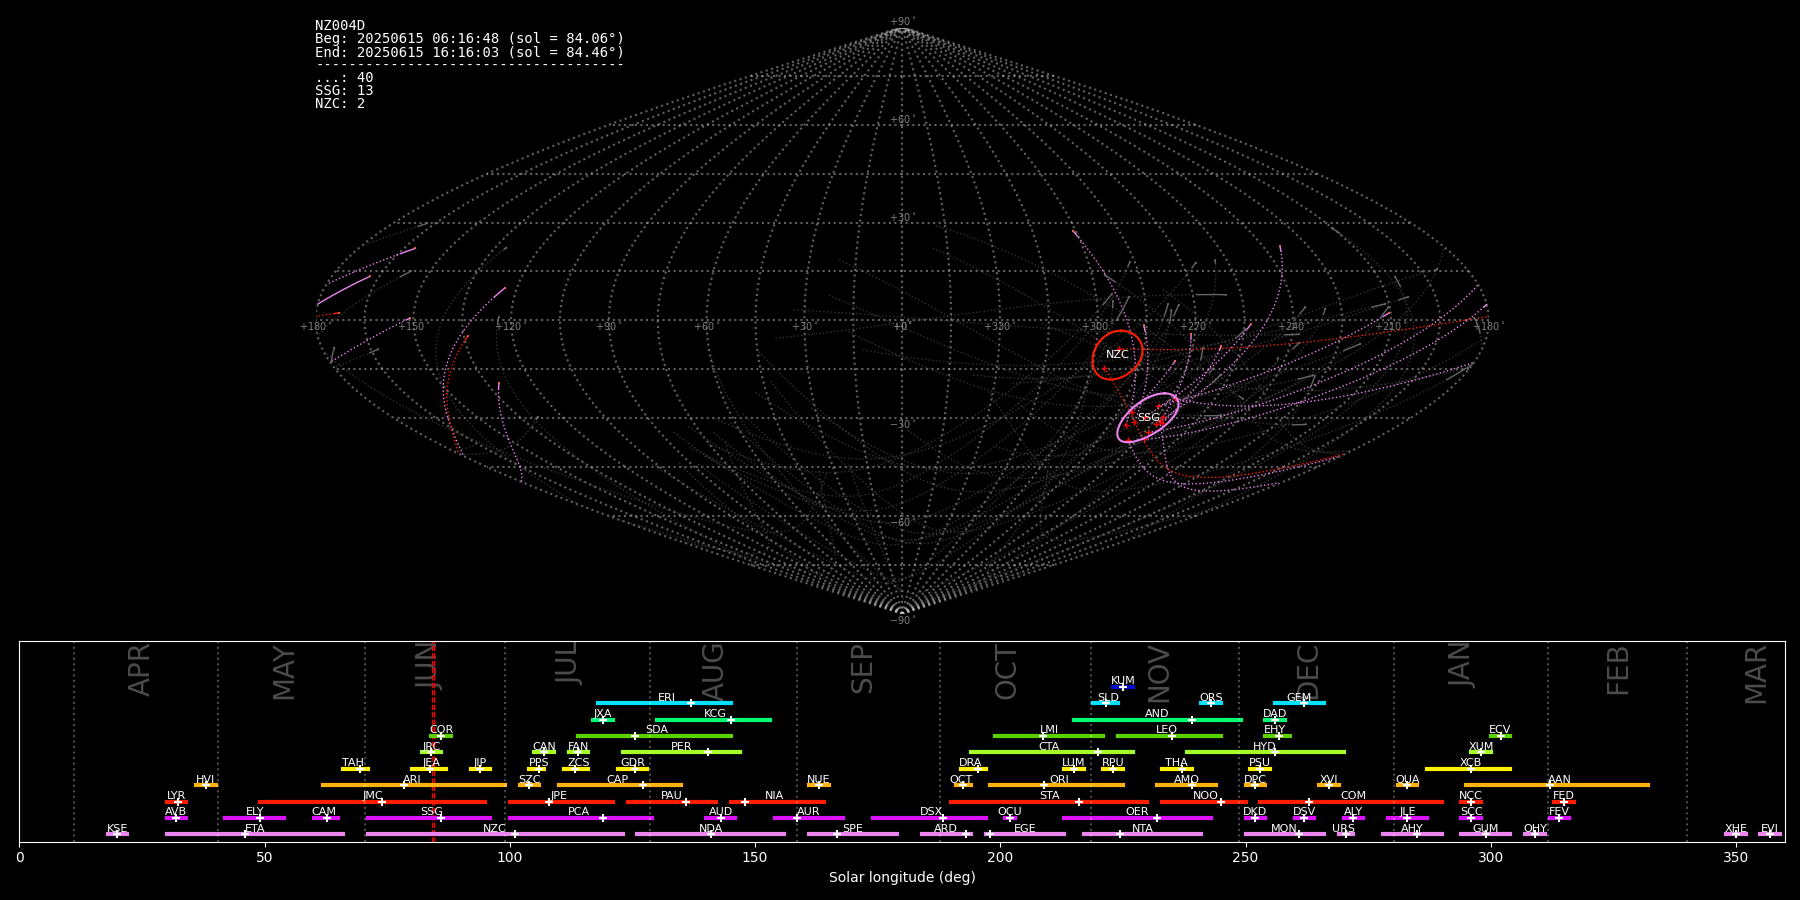Click the station code NZ004D text

340,26
